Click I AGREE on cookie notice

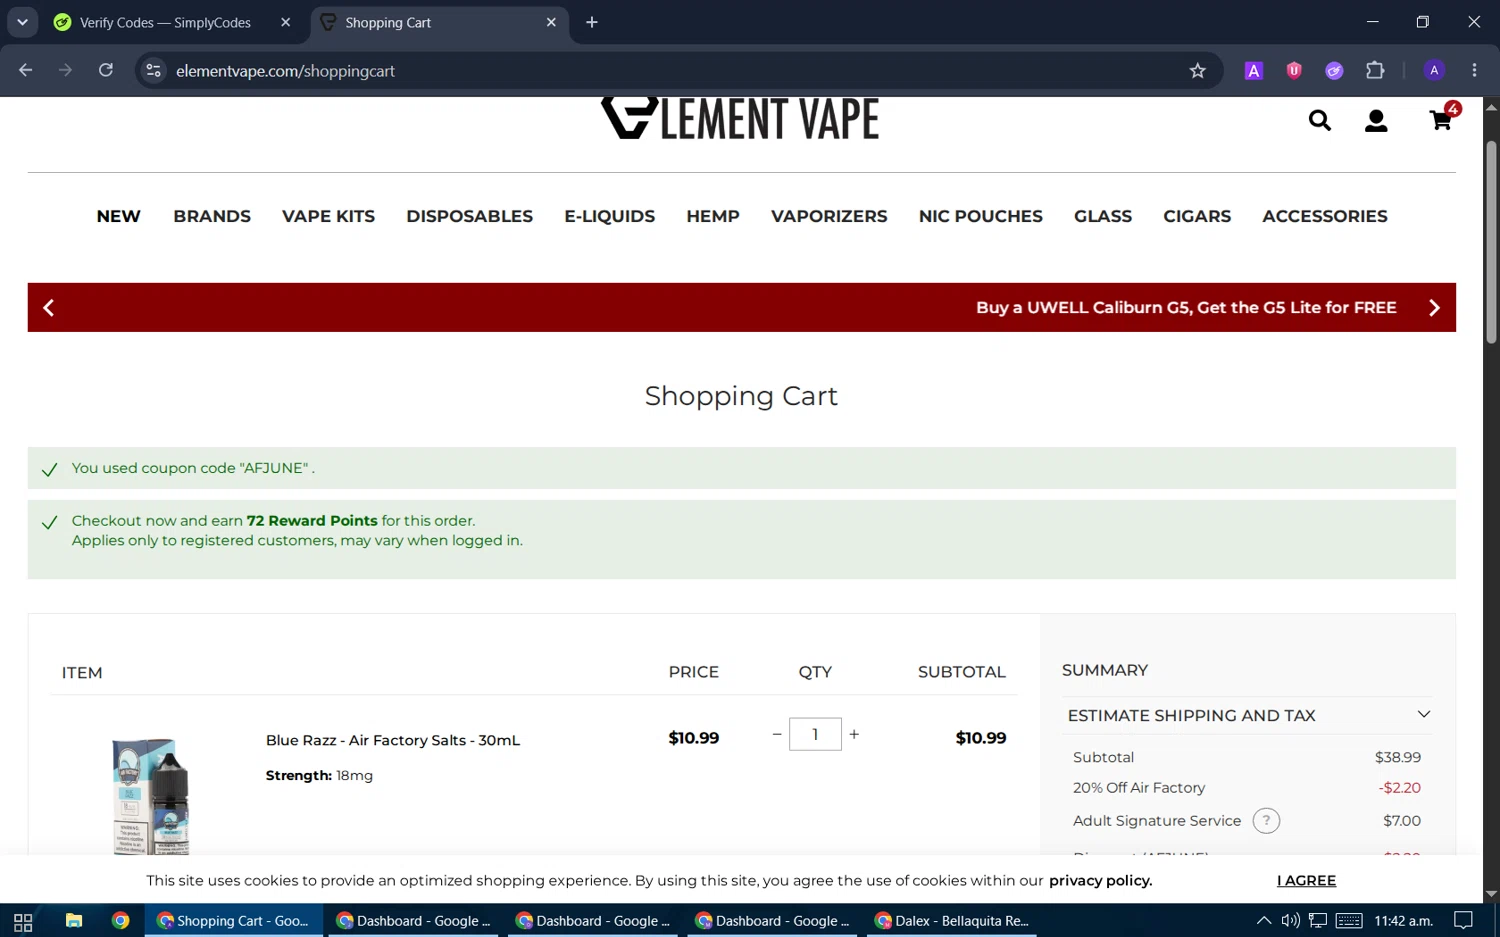[1306, 880]
